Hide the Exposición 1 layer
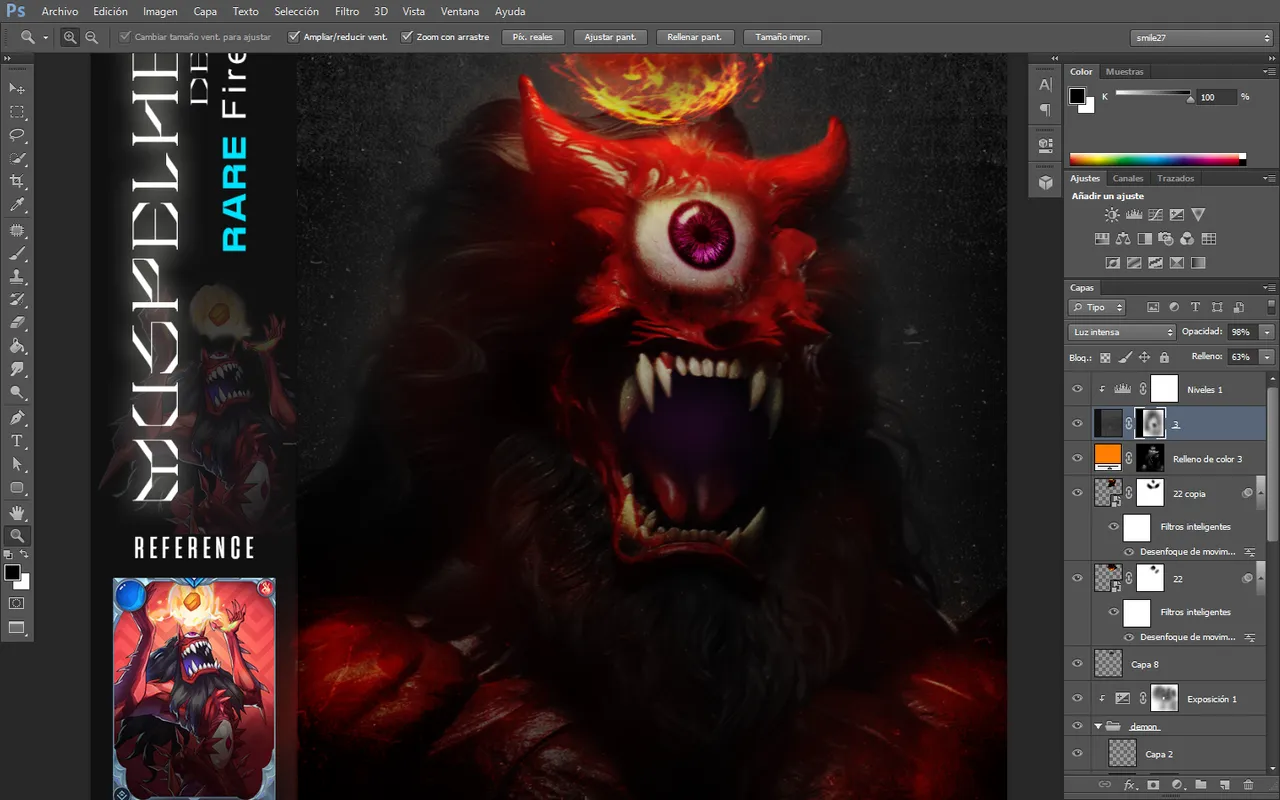1280x800 pixels. point(1077,699)
